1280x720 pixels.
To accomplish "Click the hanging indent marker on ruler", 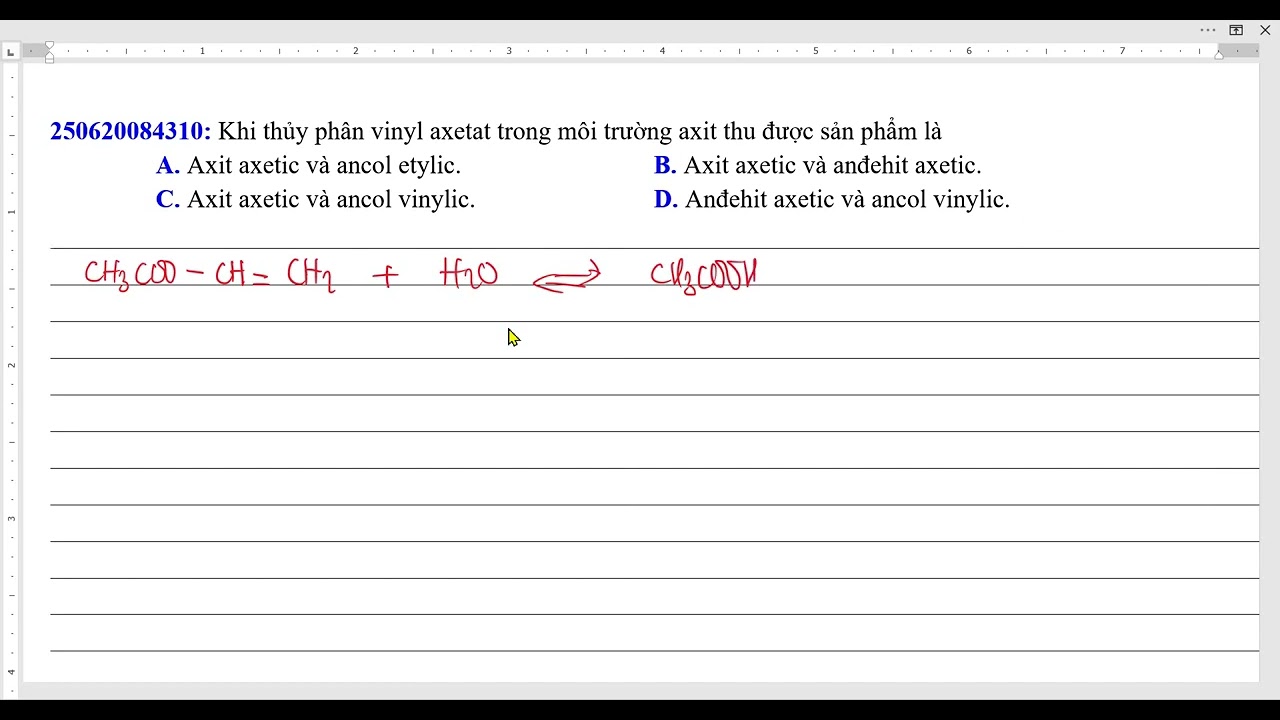I will point(49,56).
